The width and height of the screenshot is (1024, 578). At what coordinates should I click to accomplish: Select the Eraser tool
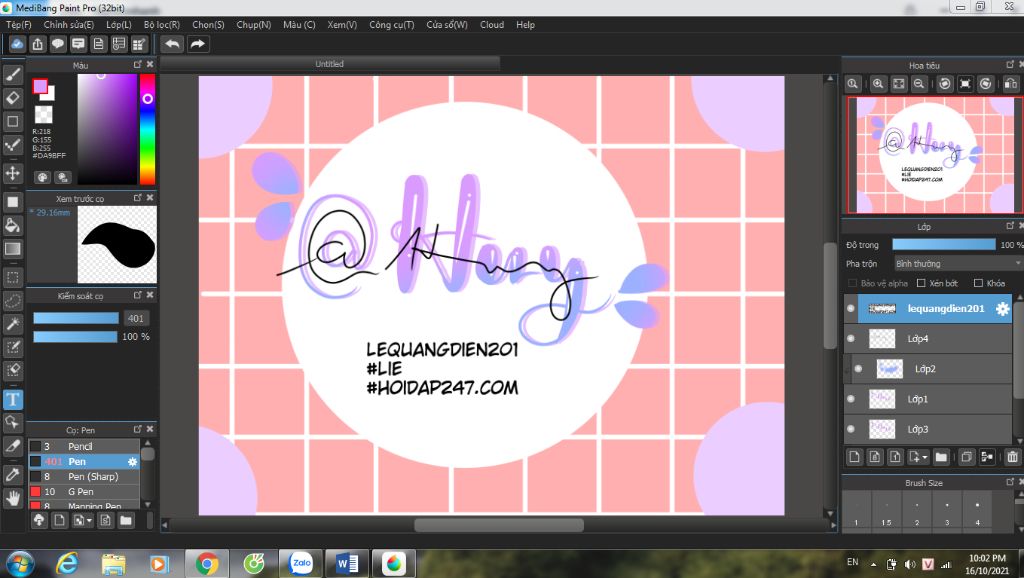coord(12,98)
